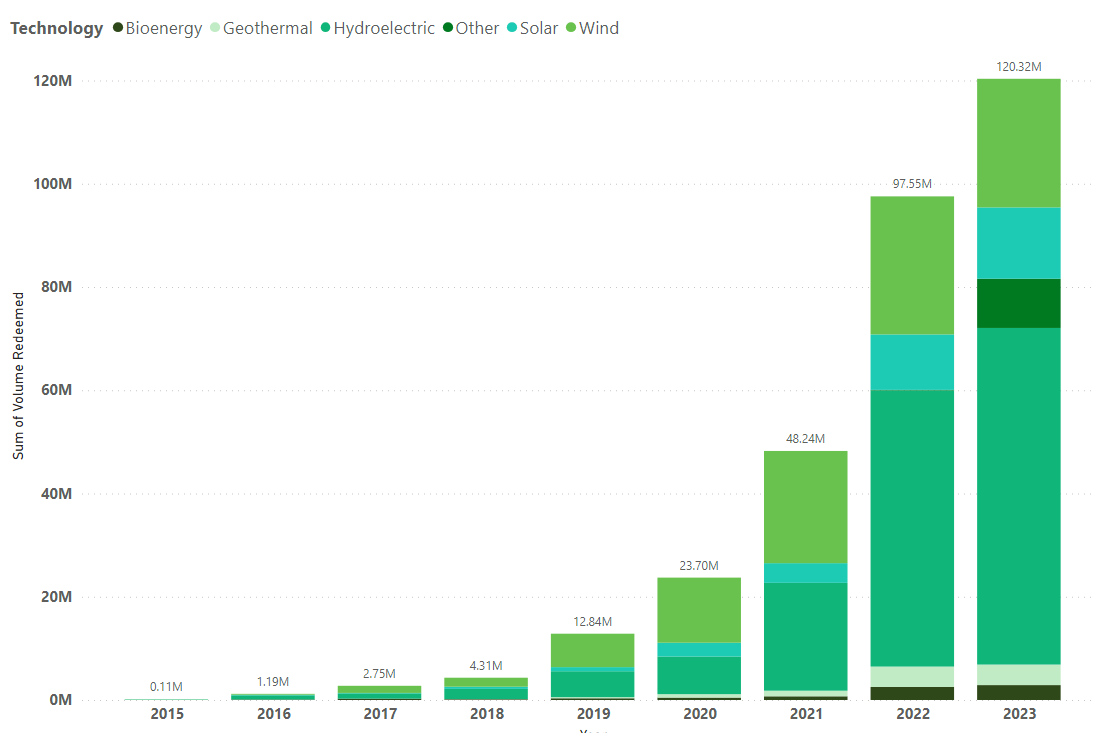
Task: Select the 2019 Hydroelectric bar segment
Action: [x=592, y=684]
